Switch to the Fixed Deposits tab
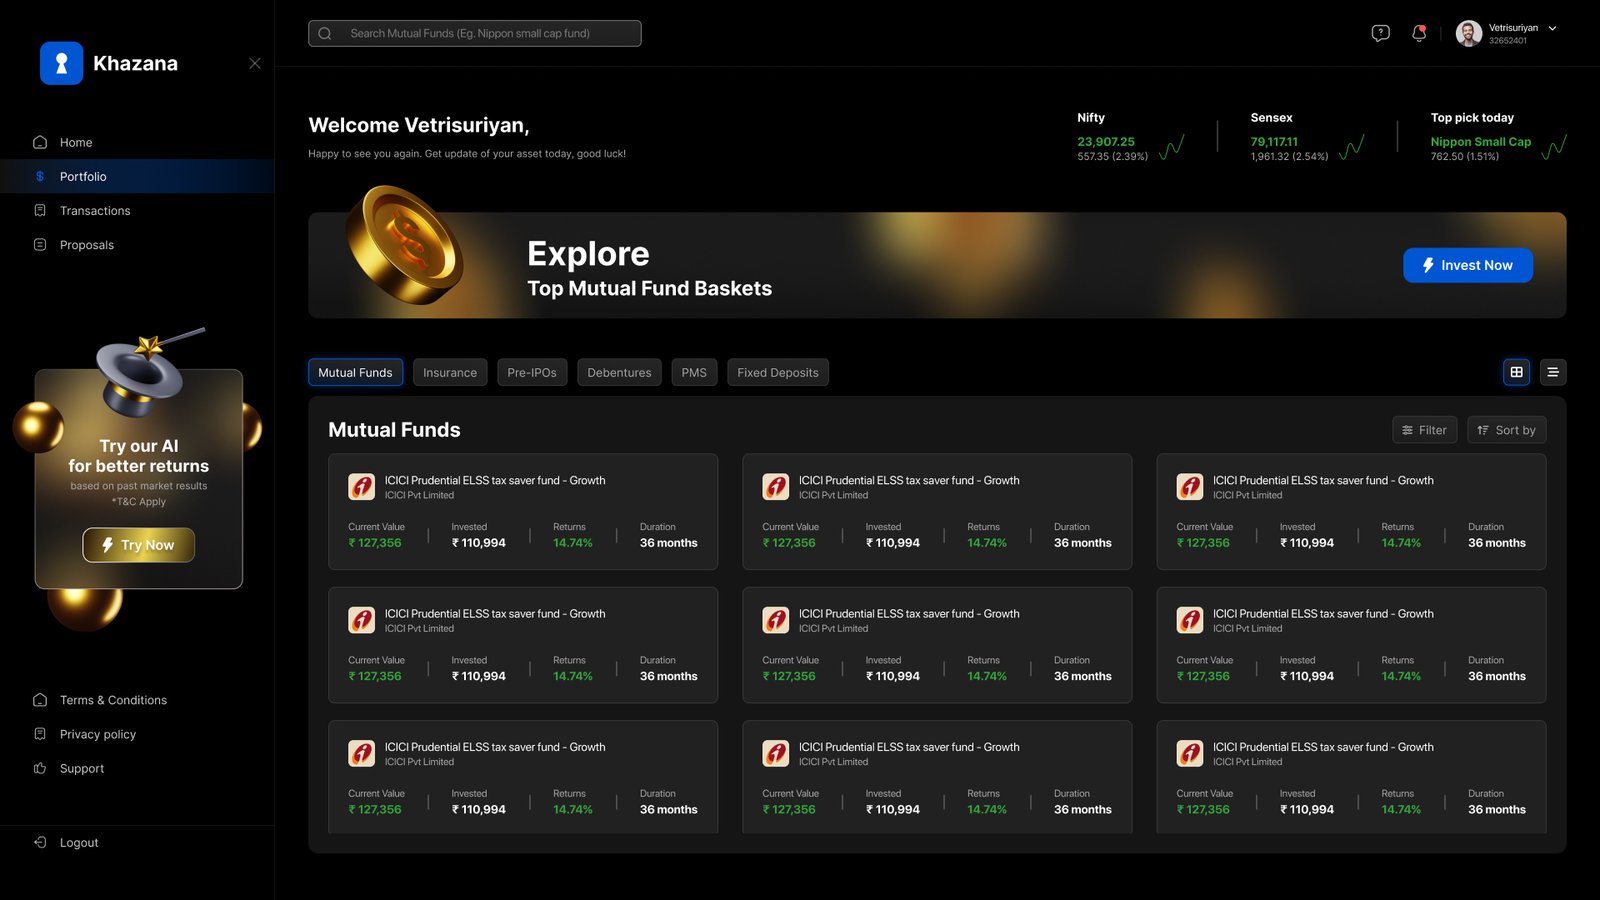 click(x=778, y=372)
